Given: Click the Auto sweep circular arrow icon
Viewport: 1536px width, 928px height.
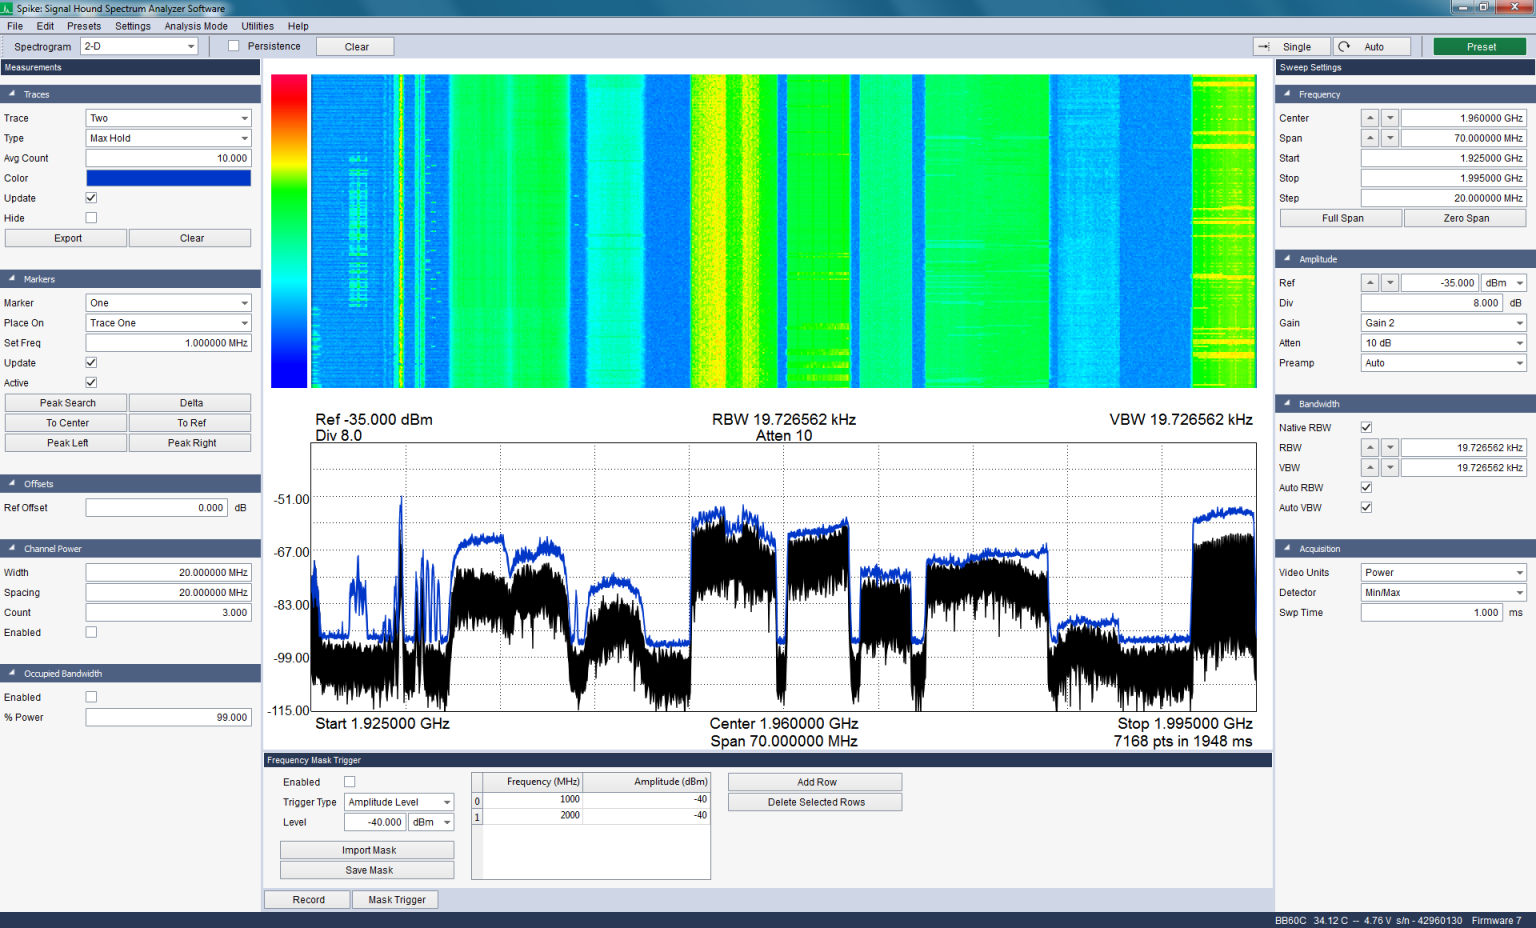Looking at the screenshot, I should point(1345,47).
